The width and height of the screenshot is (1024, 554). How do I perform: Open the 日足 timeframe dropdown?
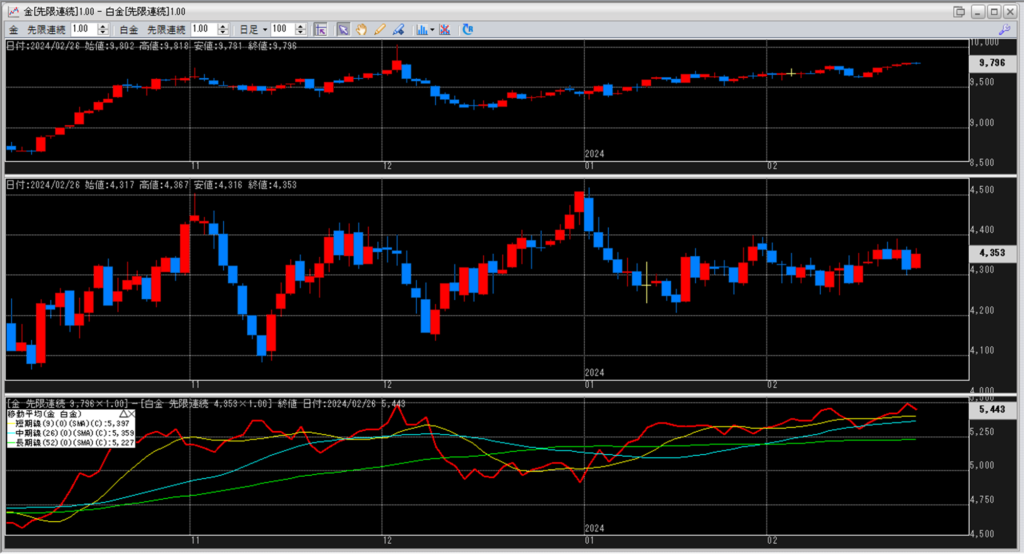click(x=265, y=30)
